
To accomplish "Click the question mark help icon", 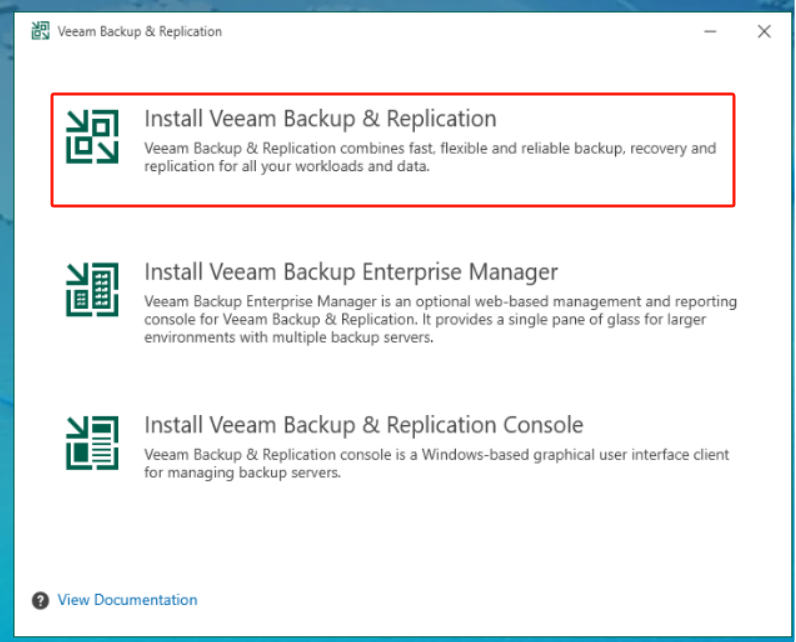I will (41, 600).
